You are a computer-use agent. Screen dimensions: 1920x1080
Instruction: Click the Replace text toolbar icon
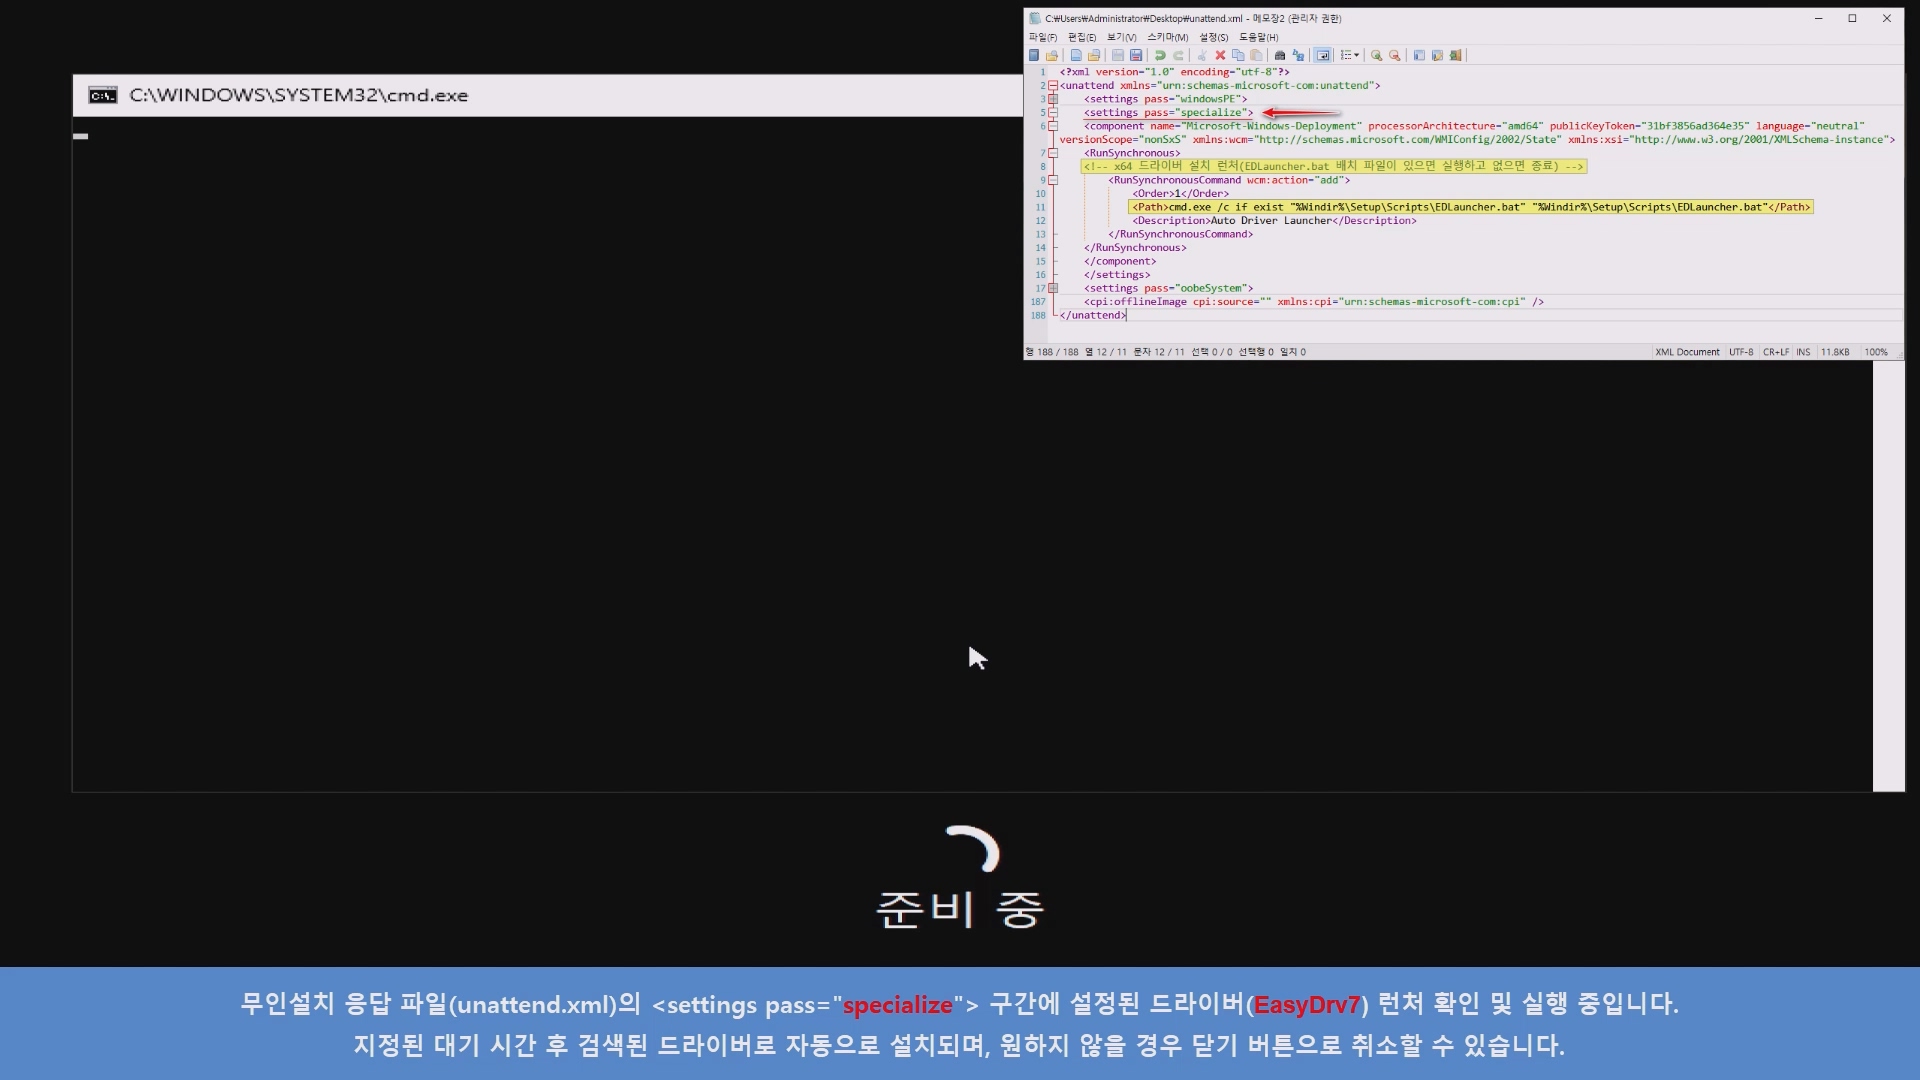click(x=1298, y=55)
